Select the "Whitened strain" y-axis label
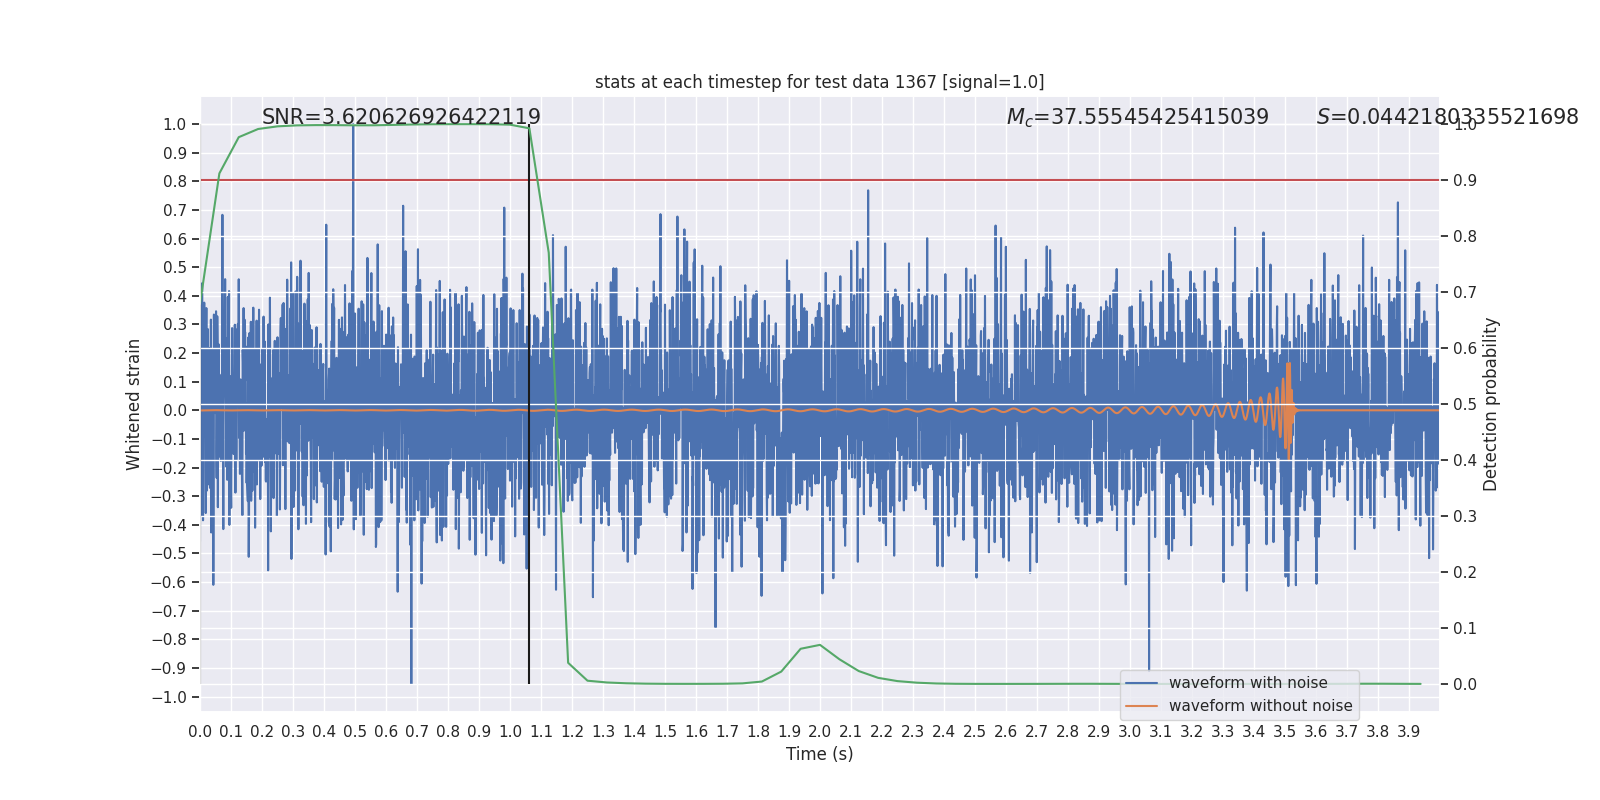 point(134,404)
